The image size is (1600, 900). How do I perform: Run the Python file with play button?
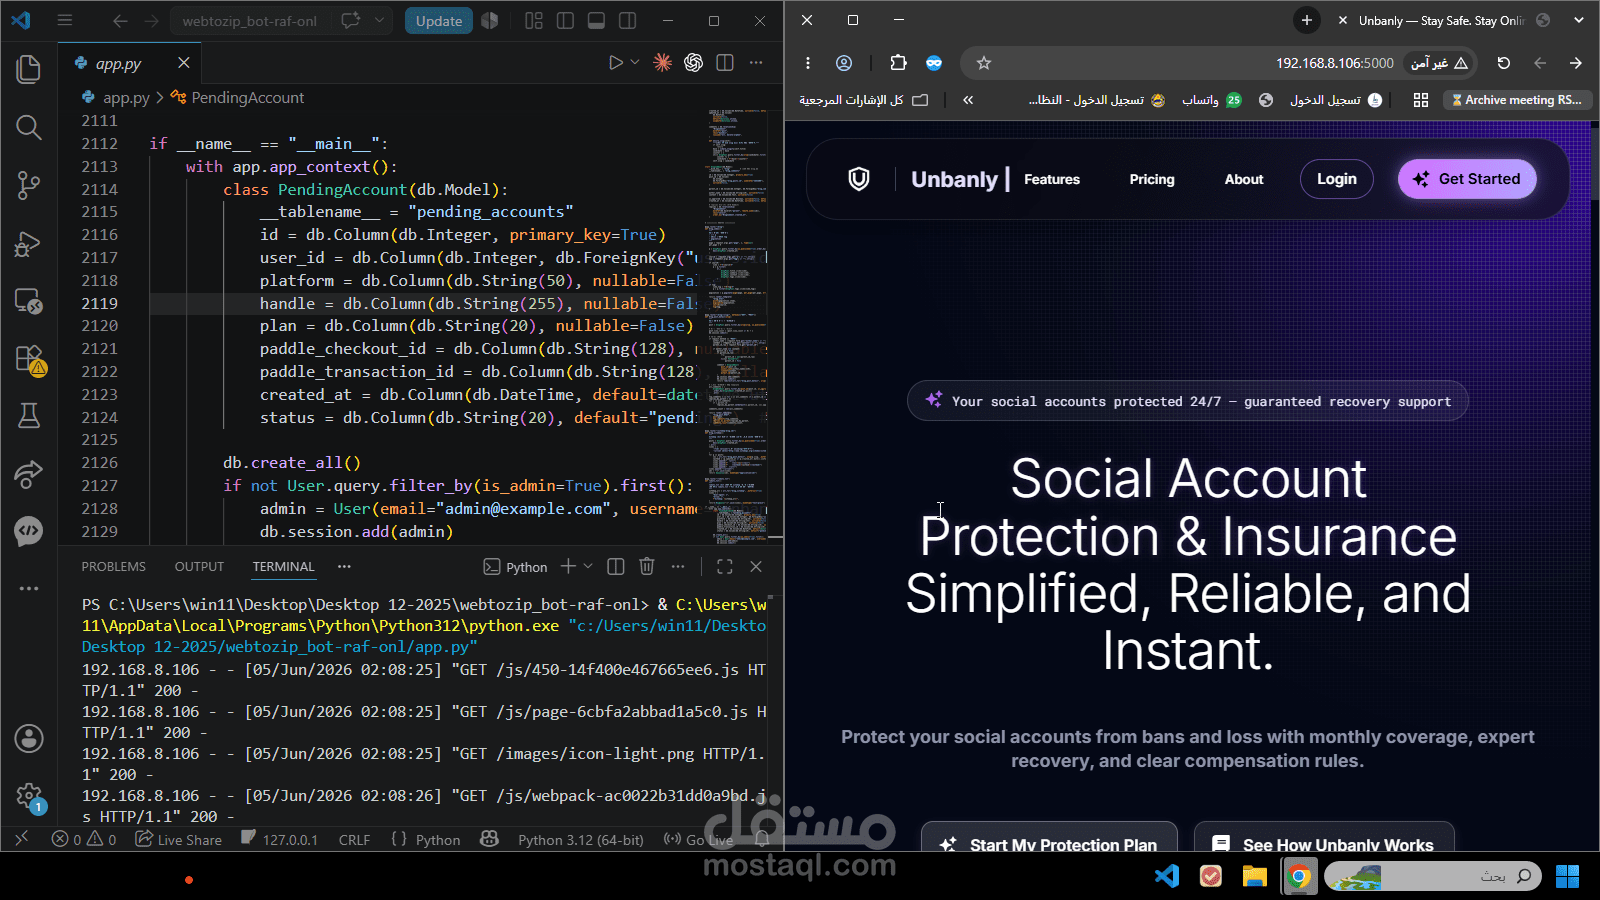pyautogui.click(x=616, y=63)
